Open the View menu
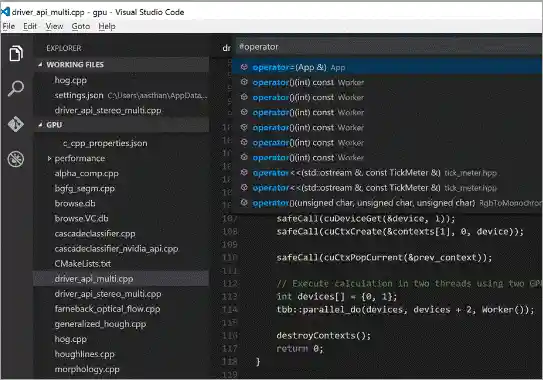Screen dimensions: 543x380 click(x=54, y=26)
